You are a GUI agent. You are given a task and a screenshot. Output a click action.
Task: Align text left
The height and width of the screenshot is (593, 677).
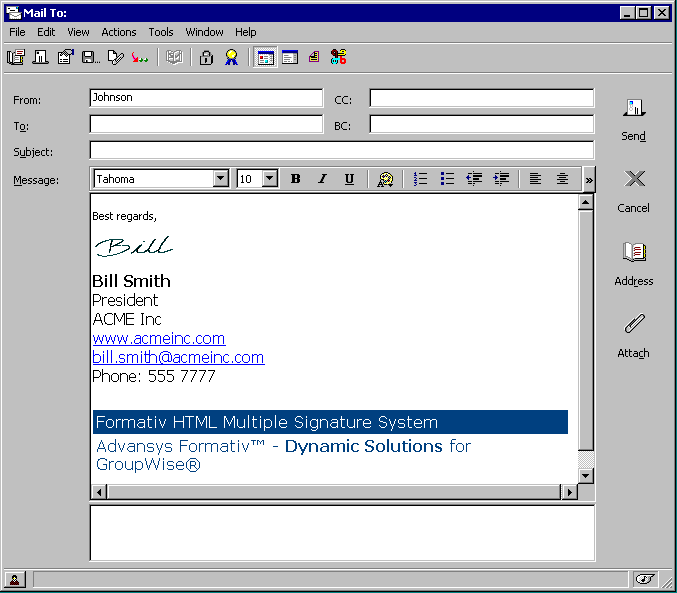tap(535, 179)
